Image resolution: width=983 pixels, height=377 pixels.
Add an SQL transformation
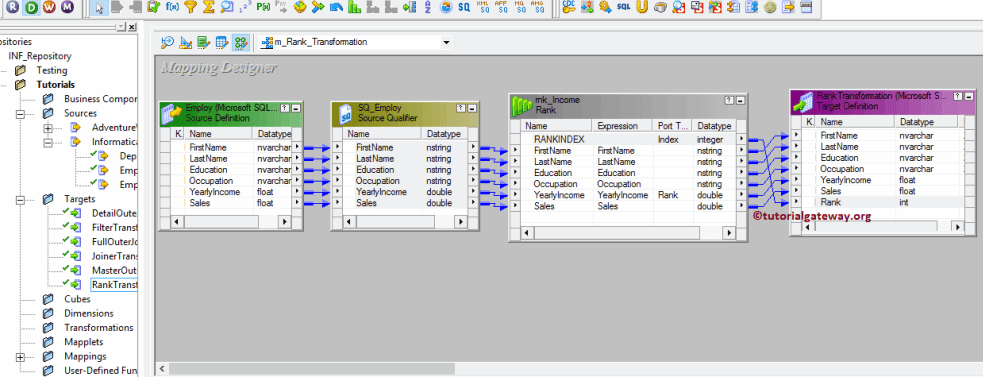point(623,8)
